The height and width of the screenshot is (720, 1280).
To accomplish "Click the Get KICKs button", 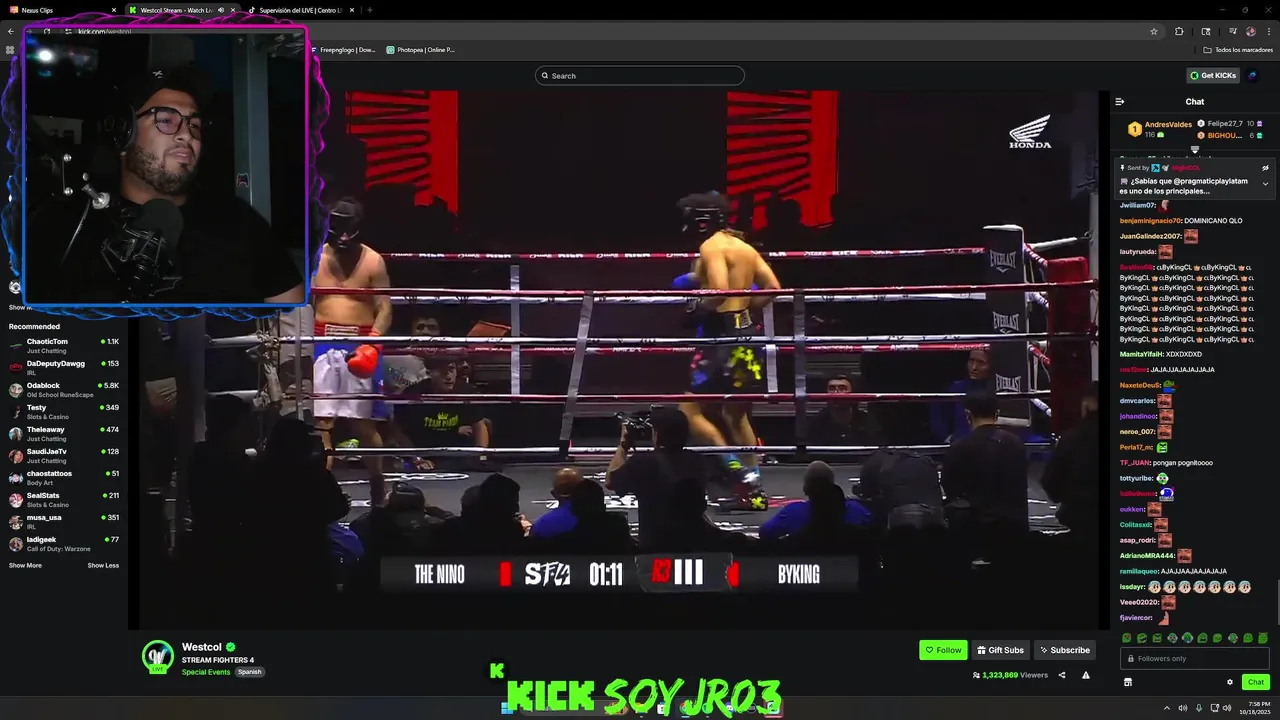I will (1213, 75).
